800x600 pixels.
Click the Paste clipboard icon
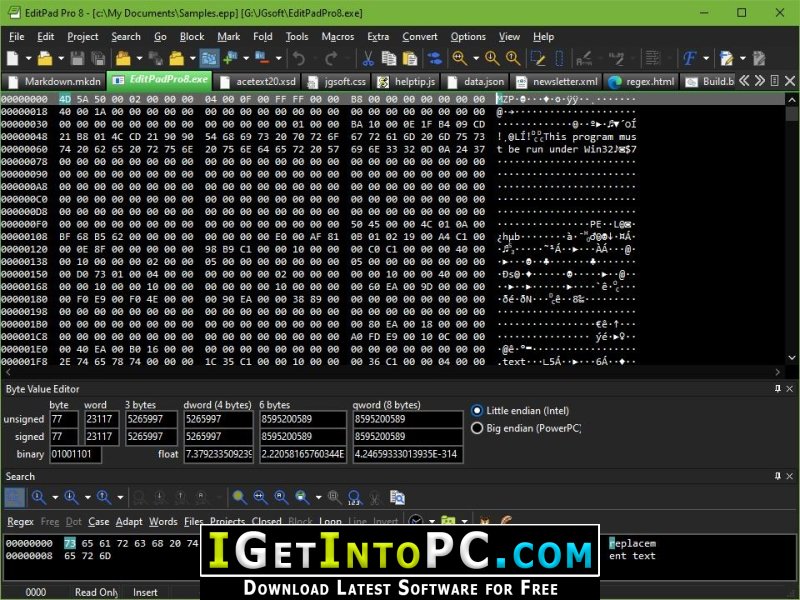pos(410,58)
